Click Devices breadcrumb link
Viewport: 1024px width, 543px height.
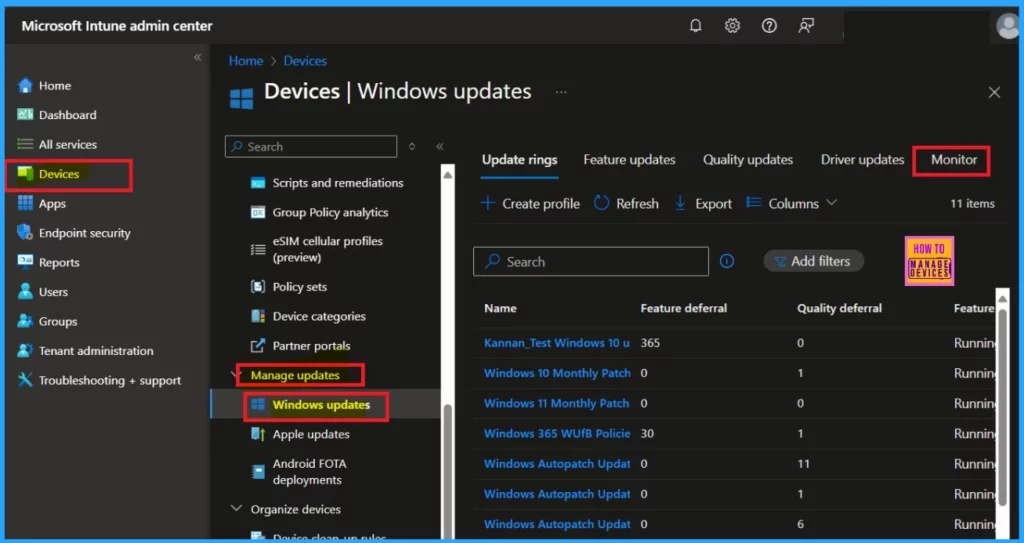pyautogui.click(x=305, y=61)
